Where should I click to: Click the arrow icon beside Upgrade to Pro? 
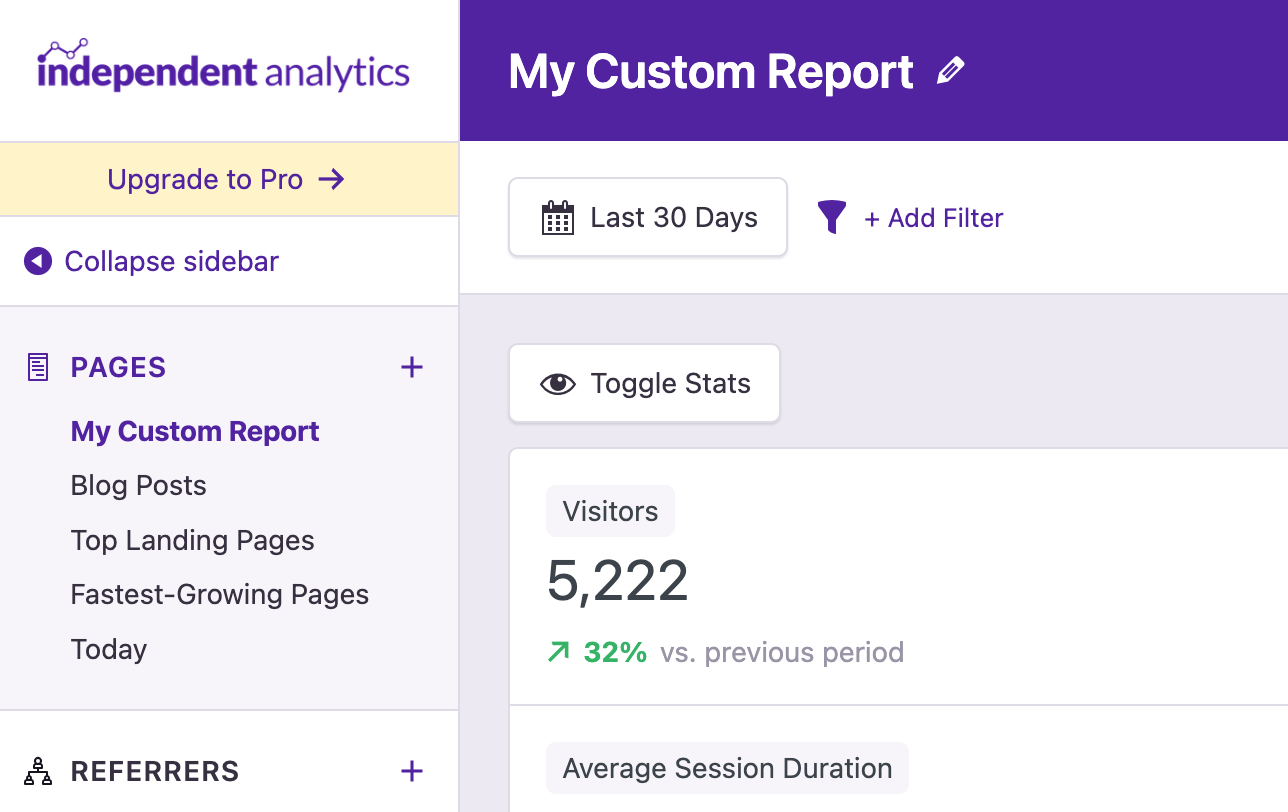330,179
